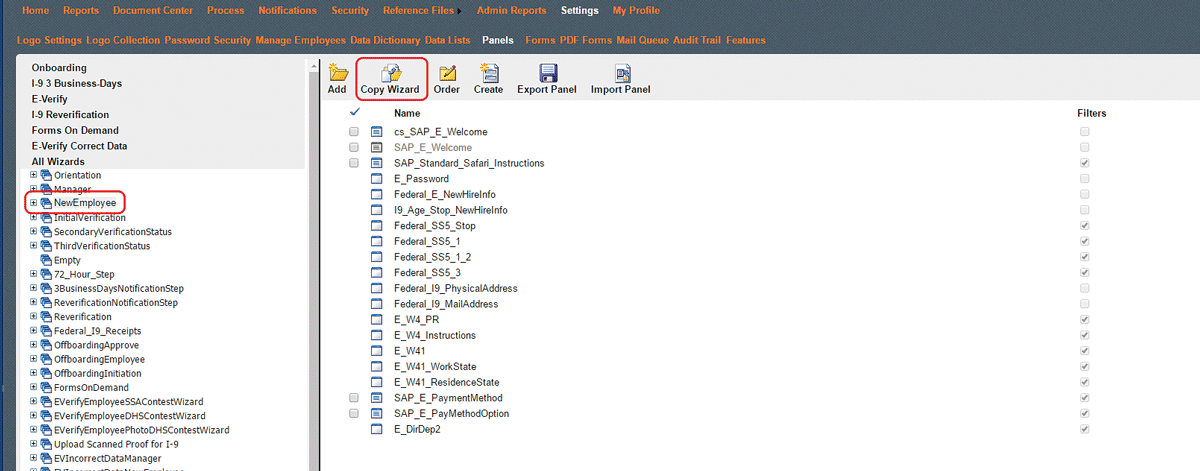Viewport: 1200px width, 471px height.
Task: Expand the NewEmployee tree node
Action: (34, 203)
